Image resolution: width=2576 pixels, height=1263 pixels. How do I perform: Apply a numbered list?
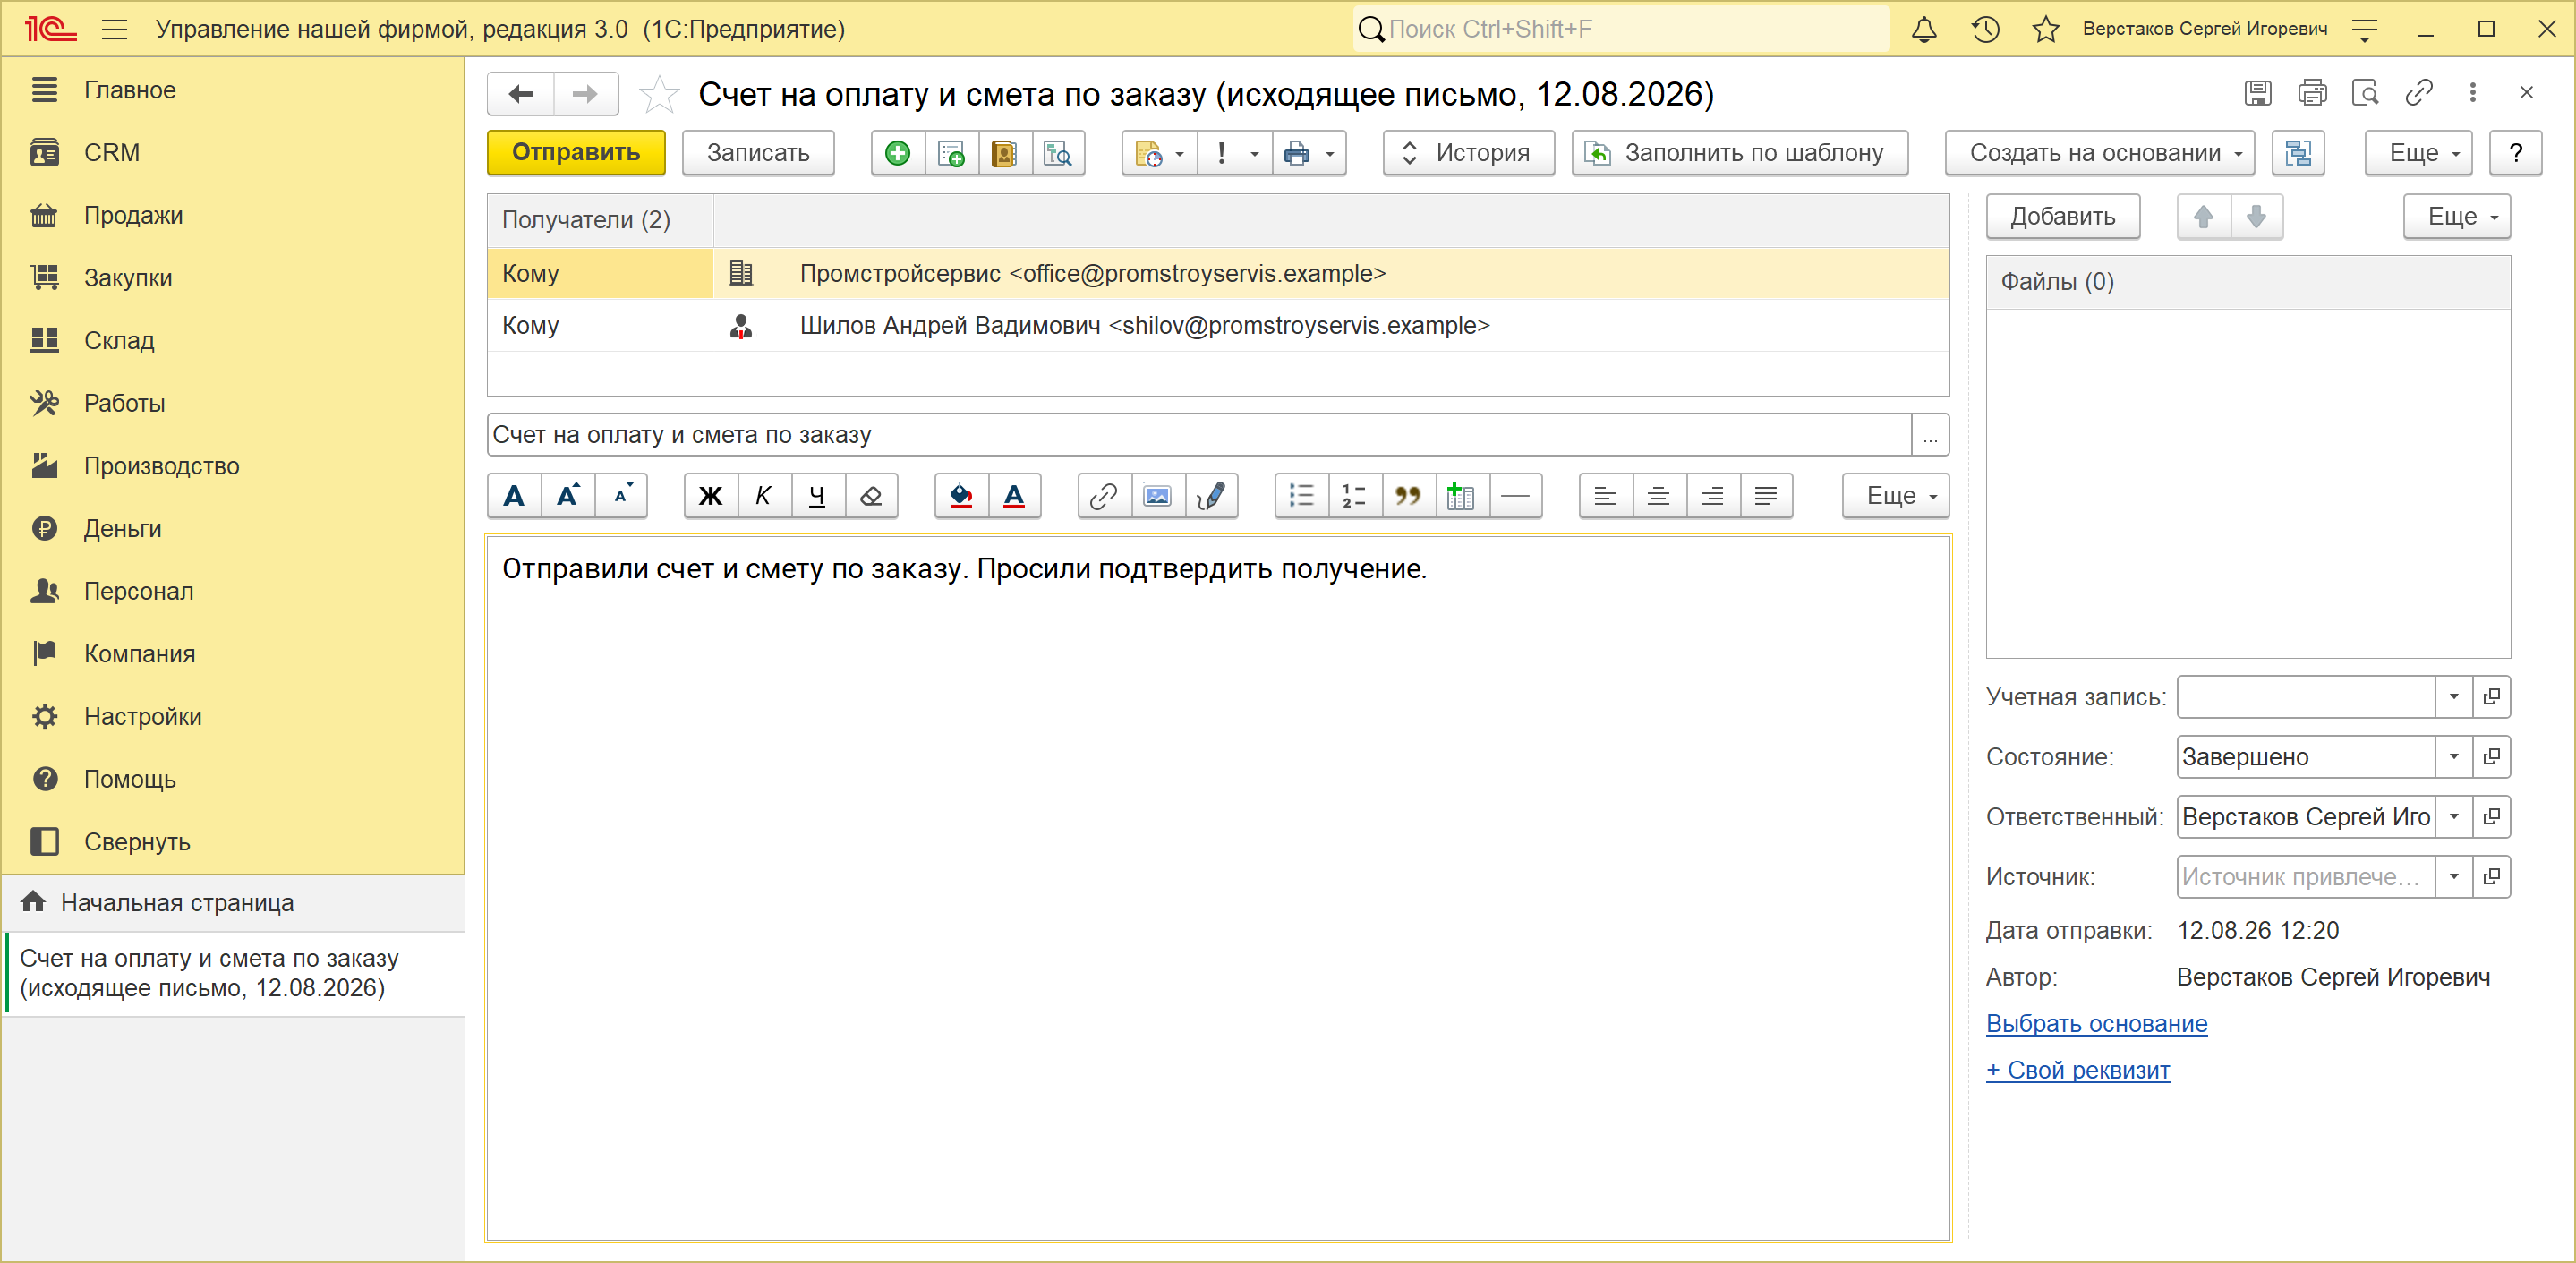(1355, 496)
